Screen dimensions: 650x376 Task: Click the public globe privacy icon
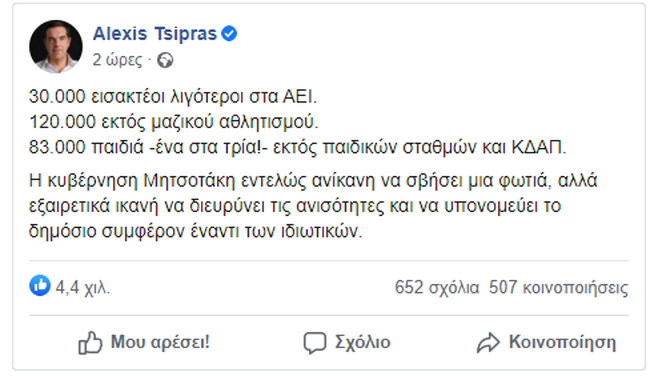point(165,61)
